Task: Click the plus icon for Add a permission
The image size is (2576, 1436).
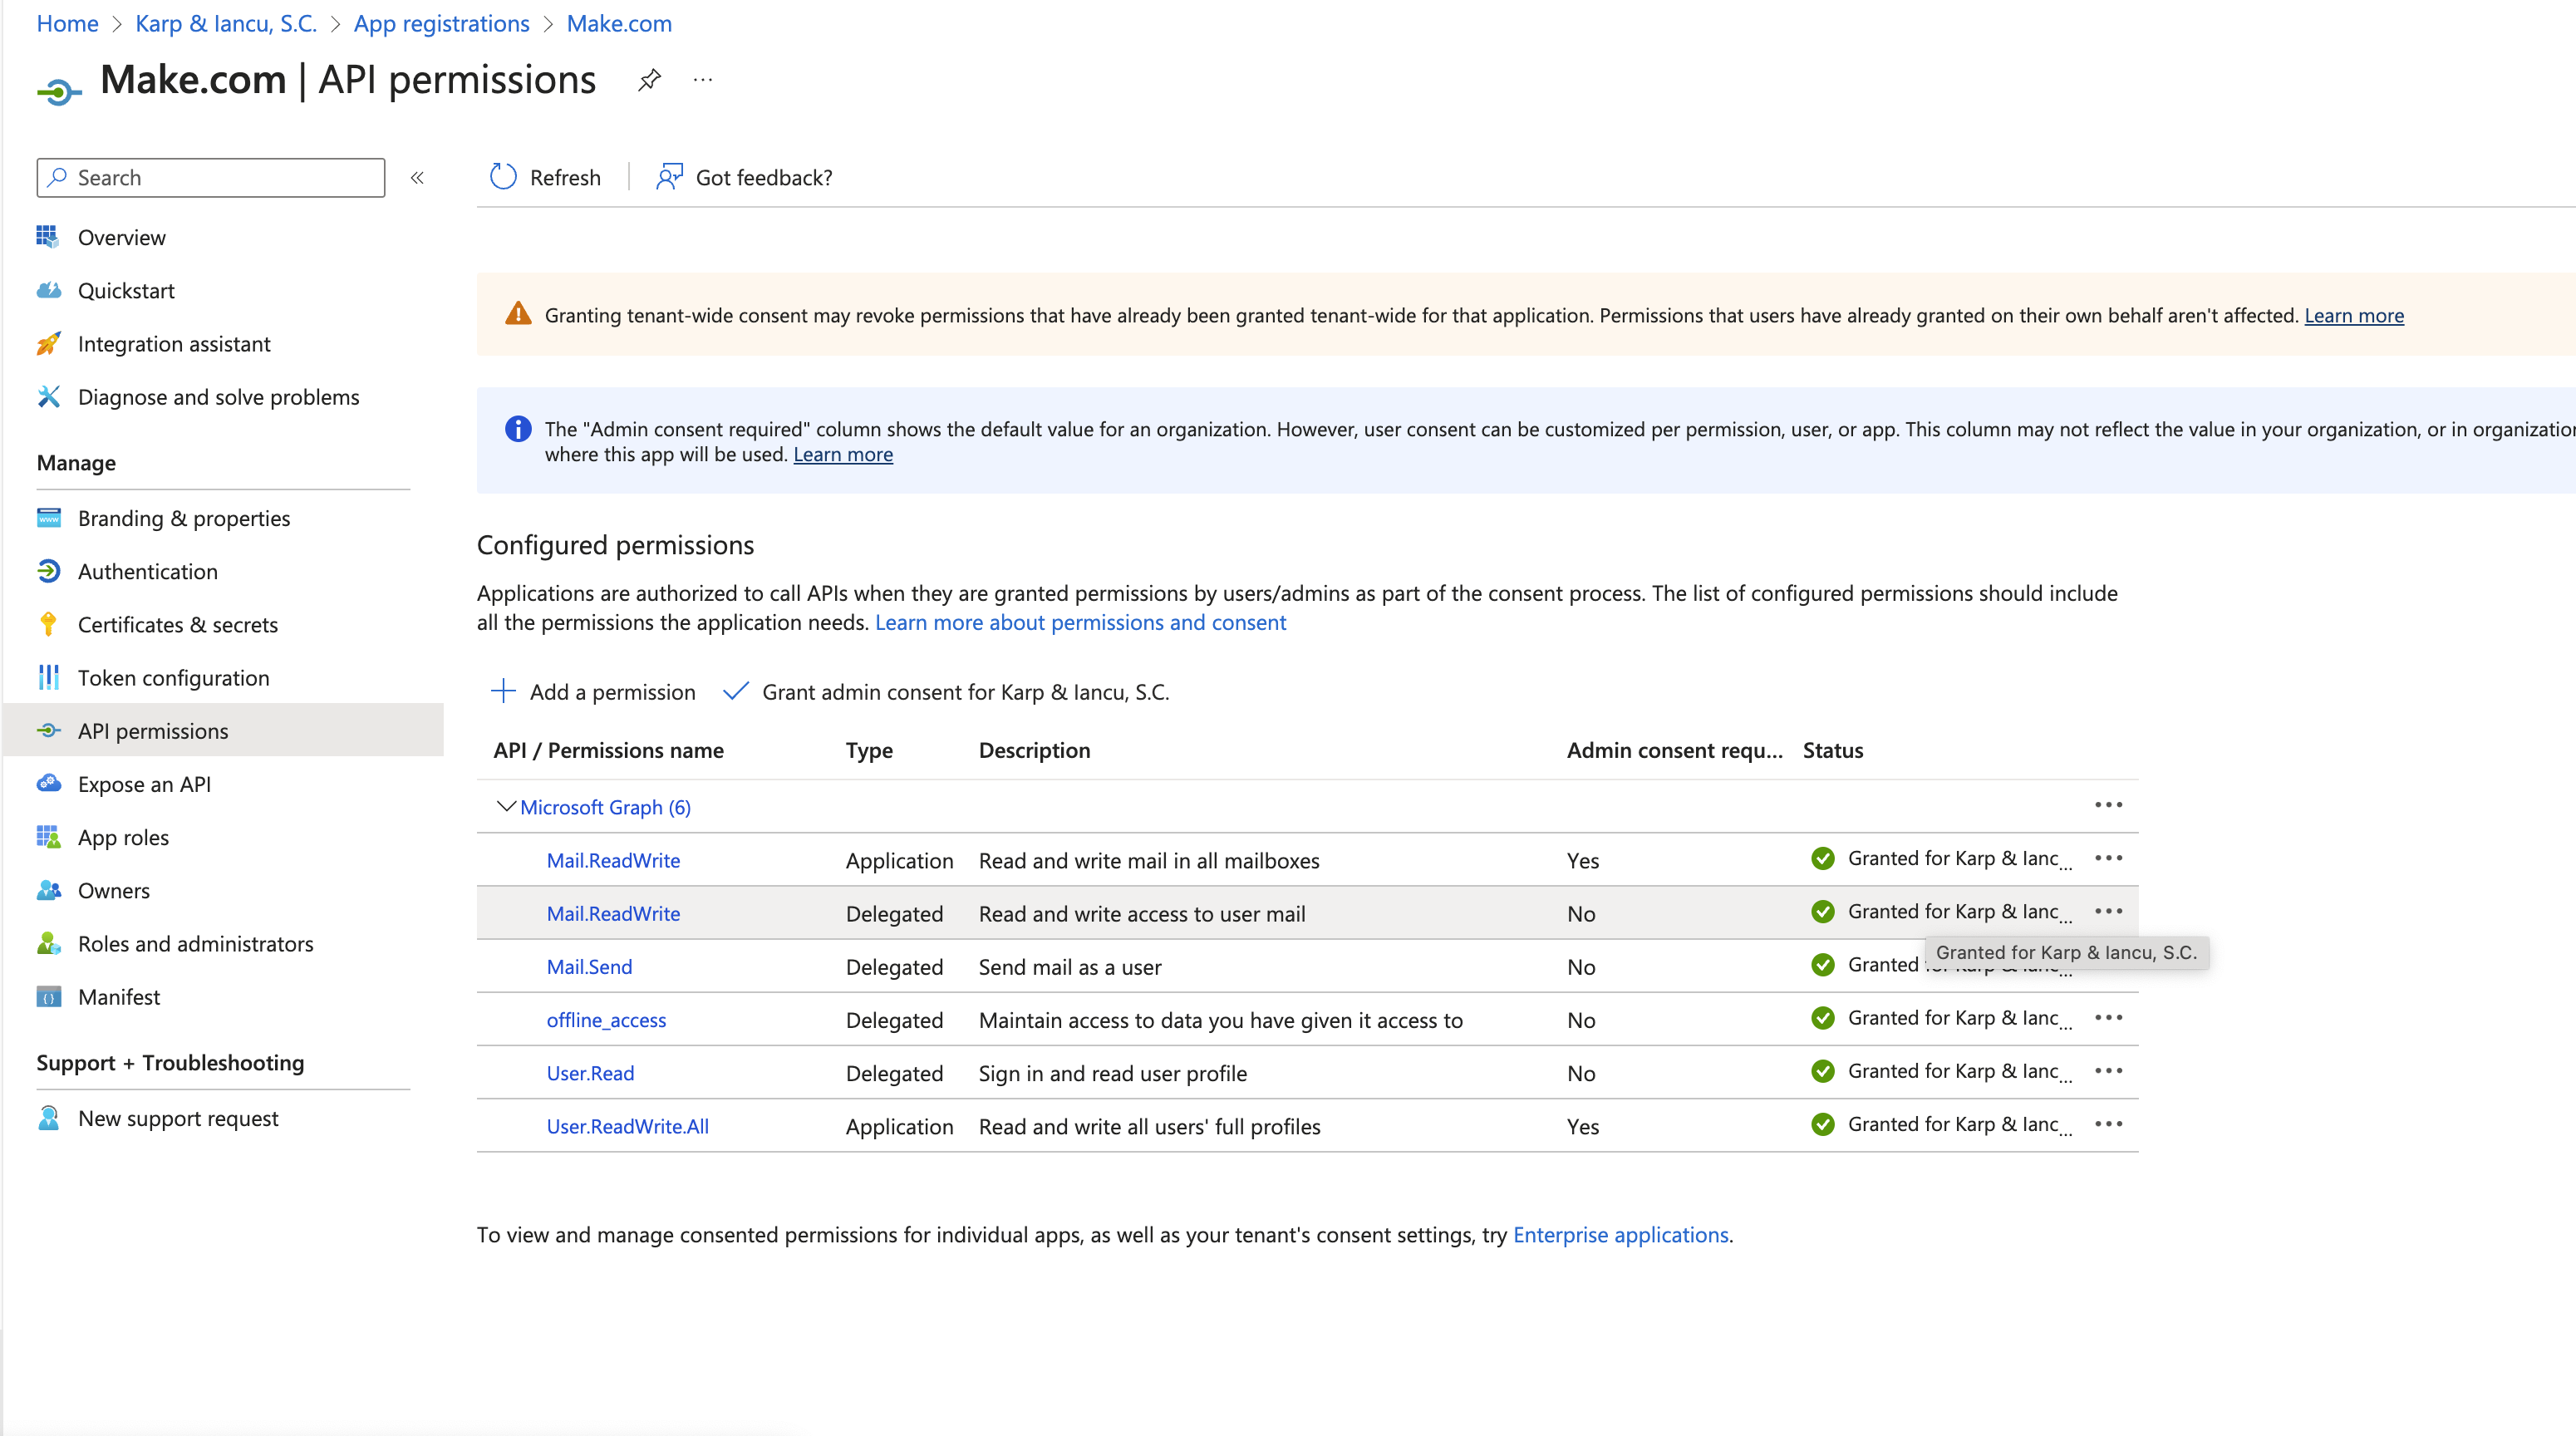Action: tap(503, 691)
